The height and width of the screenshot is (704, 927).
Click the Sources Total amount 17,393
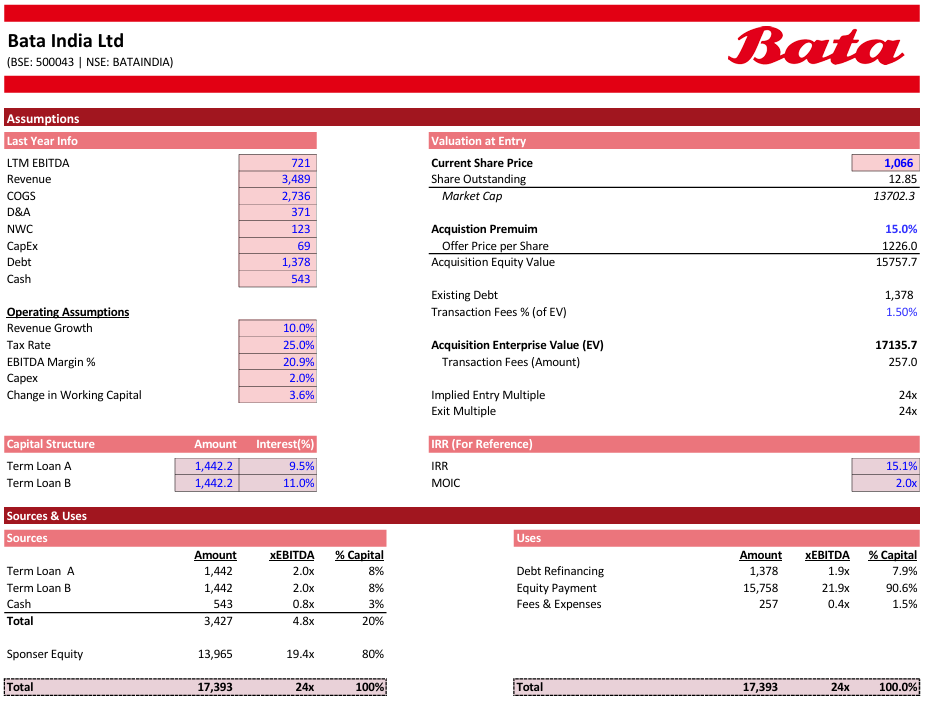pos(215,687)
